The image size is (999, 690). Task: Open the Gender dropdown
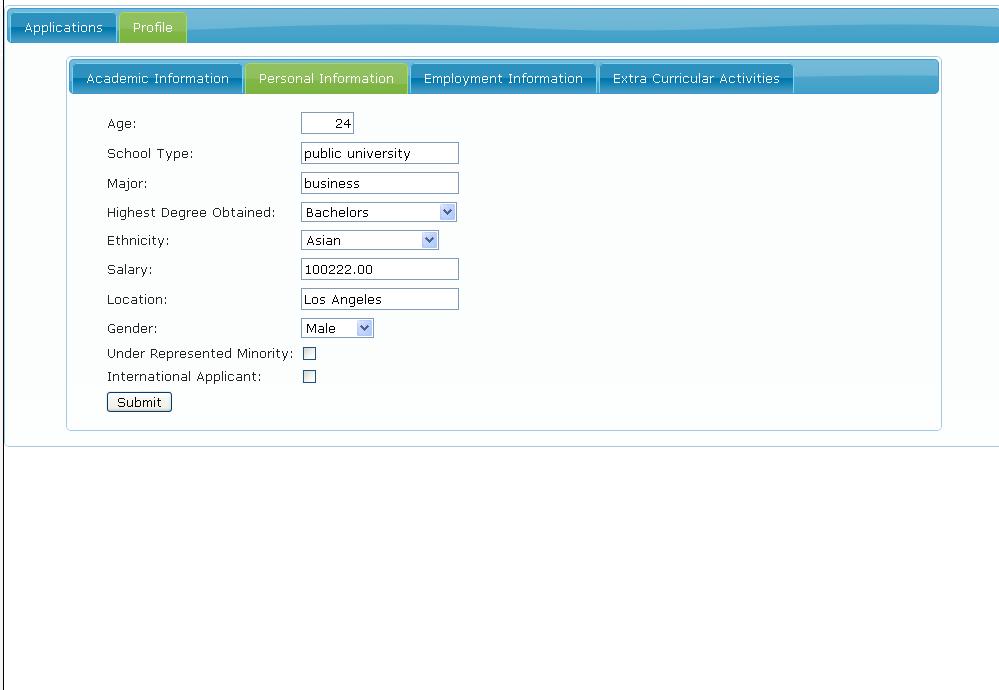(x=337, y=328)
